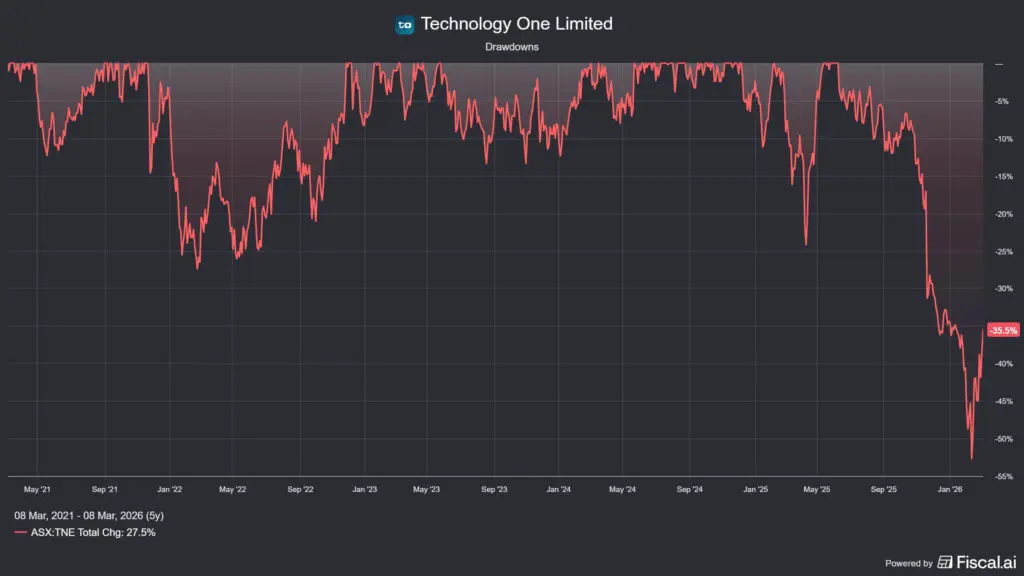Viewport: 1024px width, 576px height.
Task: Click the deepest drawdown trough near -52%
Action: (x=971, y=458)
